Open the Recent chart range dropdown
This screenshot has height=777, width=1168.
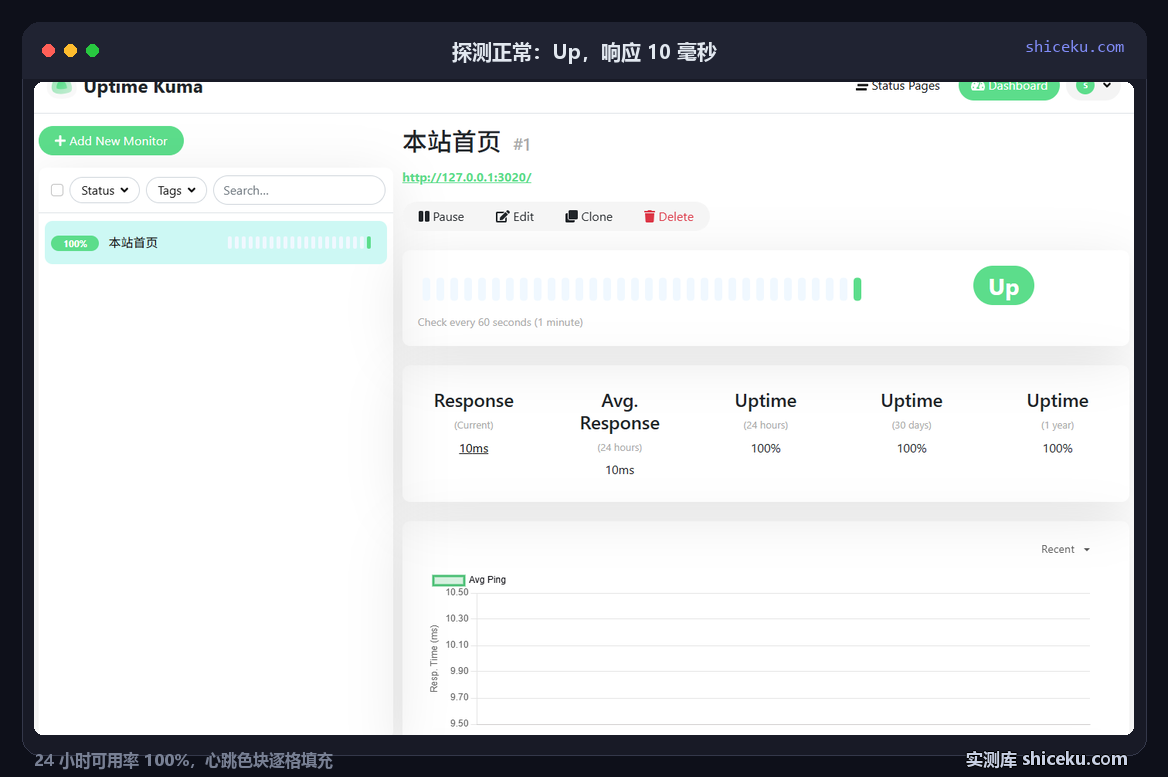click(x=1065, y=549)
